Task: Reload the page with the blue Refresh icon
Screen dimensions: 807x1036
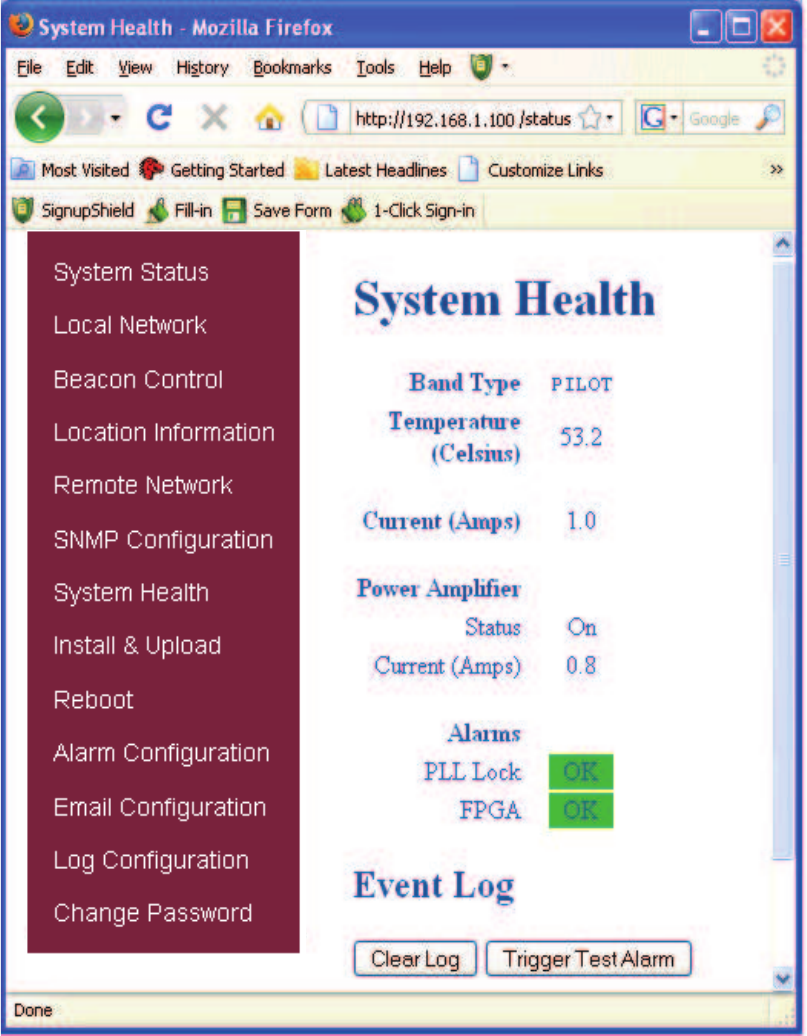Action: pos(159,118)
